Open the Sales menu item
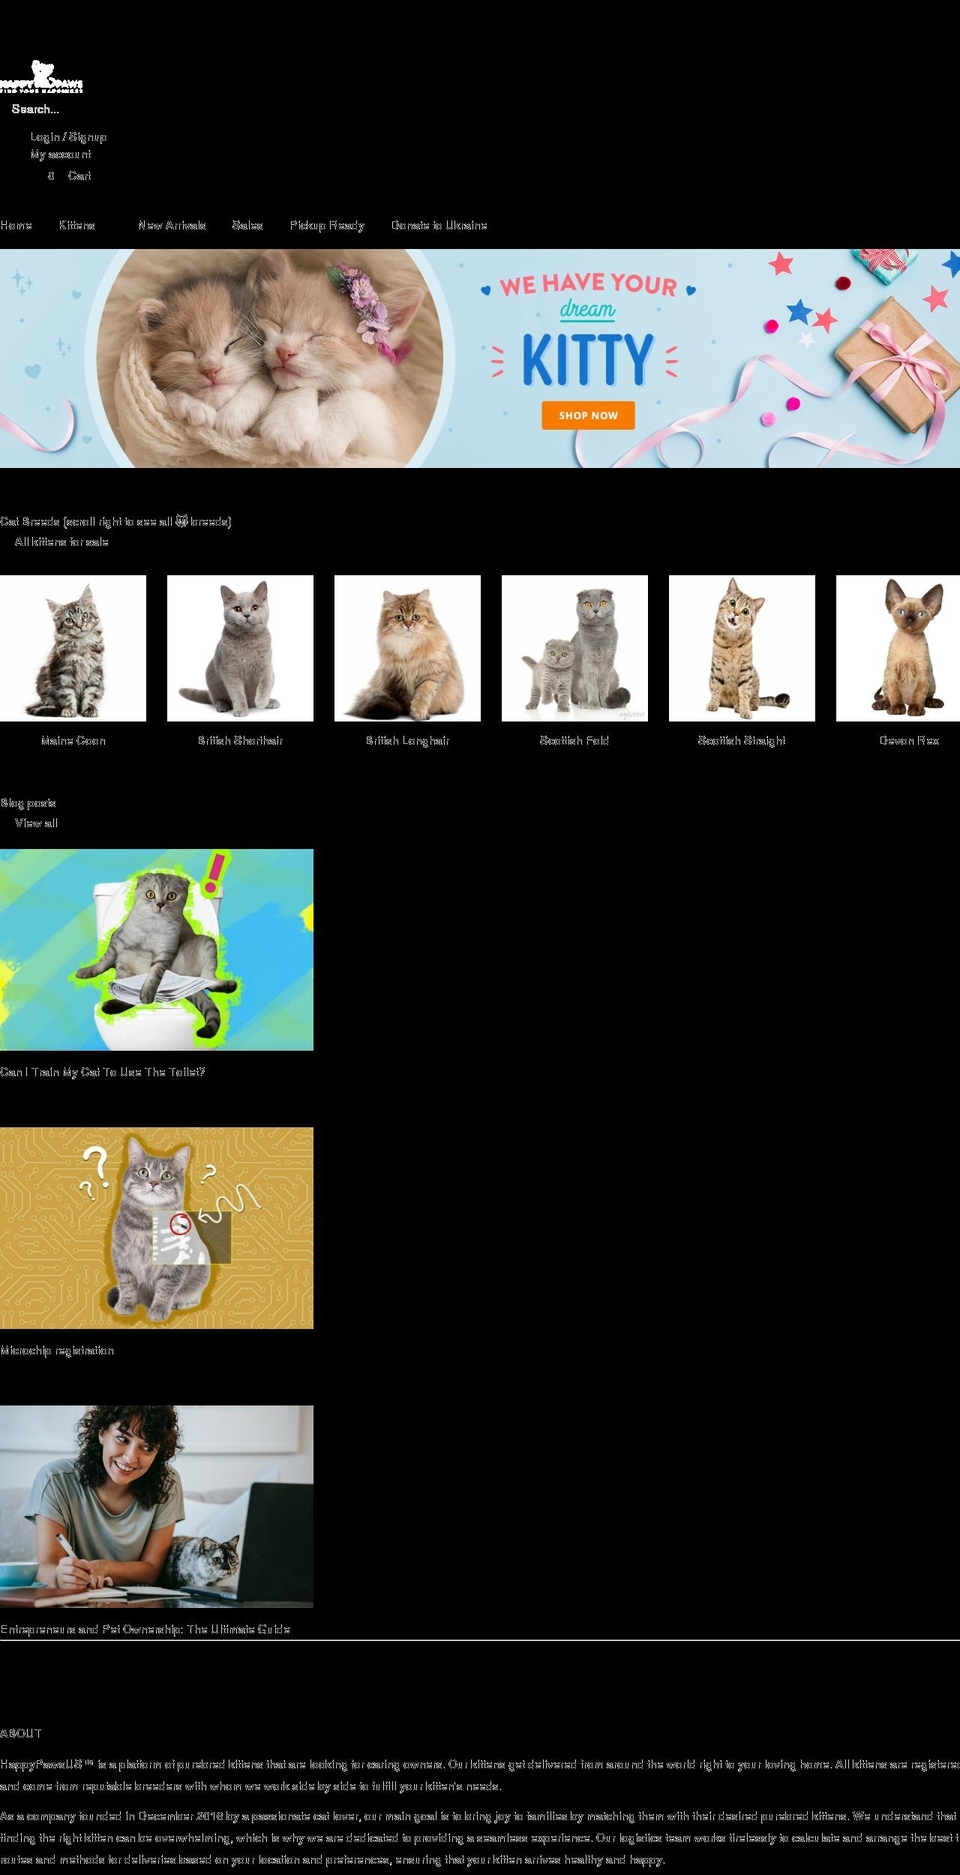The image size is (960, 1875). pyautogui.click(x=247, y=226)
